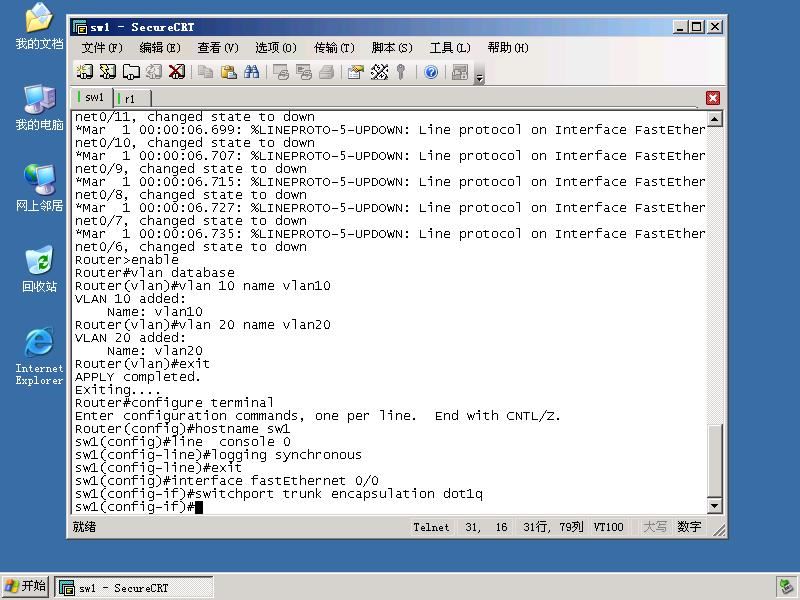Viewport: 800px width, 600px height.
Task: Click the 就绪 status text
Action: [84, 527]
